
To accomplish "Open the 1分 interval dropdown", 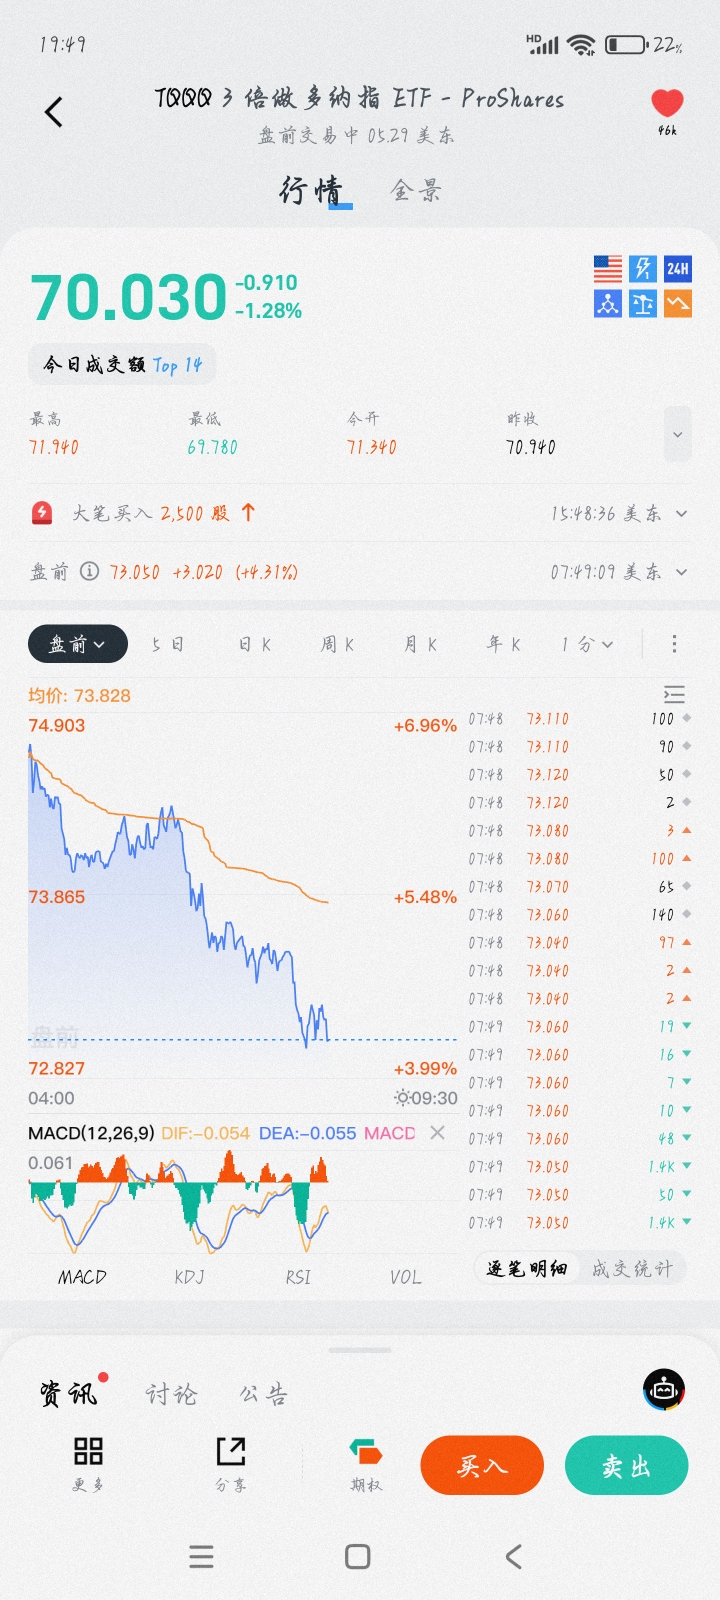I will pos(587,644).
